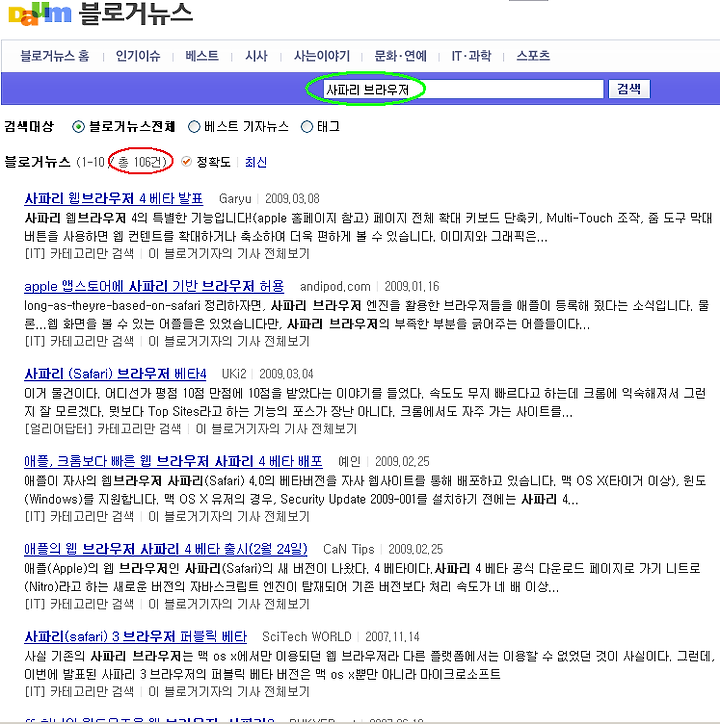720x724 pixels.
Task: Click blogger name 예인
Action: 349,462
